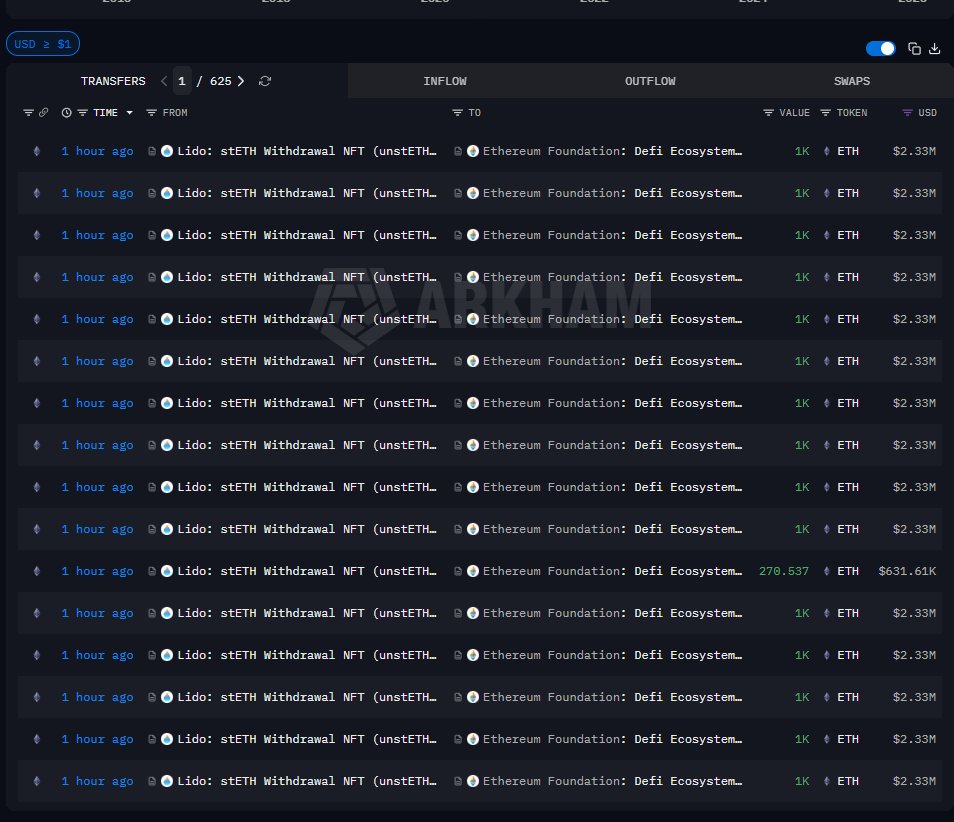954x822 pixels.
Task: Click the page number field showing 1
Action: pos(181,81)
